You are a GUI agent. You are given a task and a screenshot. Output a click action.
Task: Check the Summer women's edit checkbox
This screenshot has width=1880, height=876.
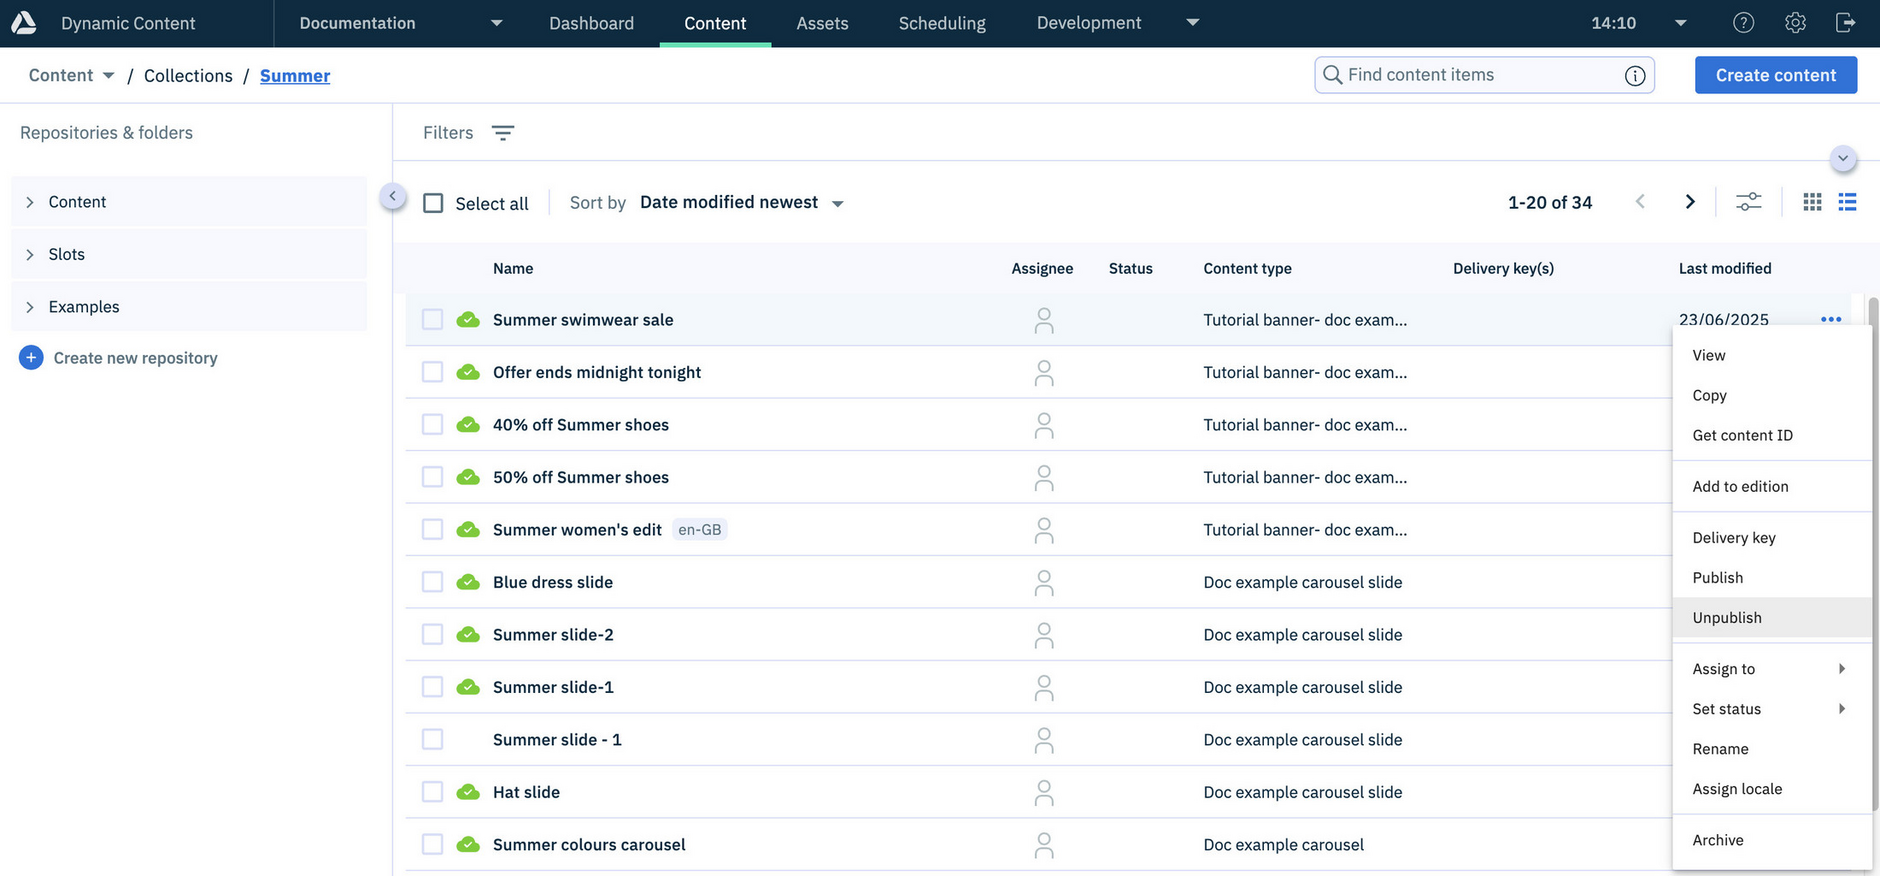point(432,530)
